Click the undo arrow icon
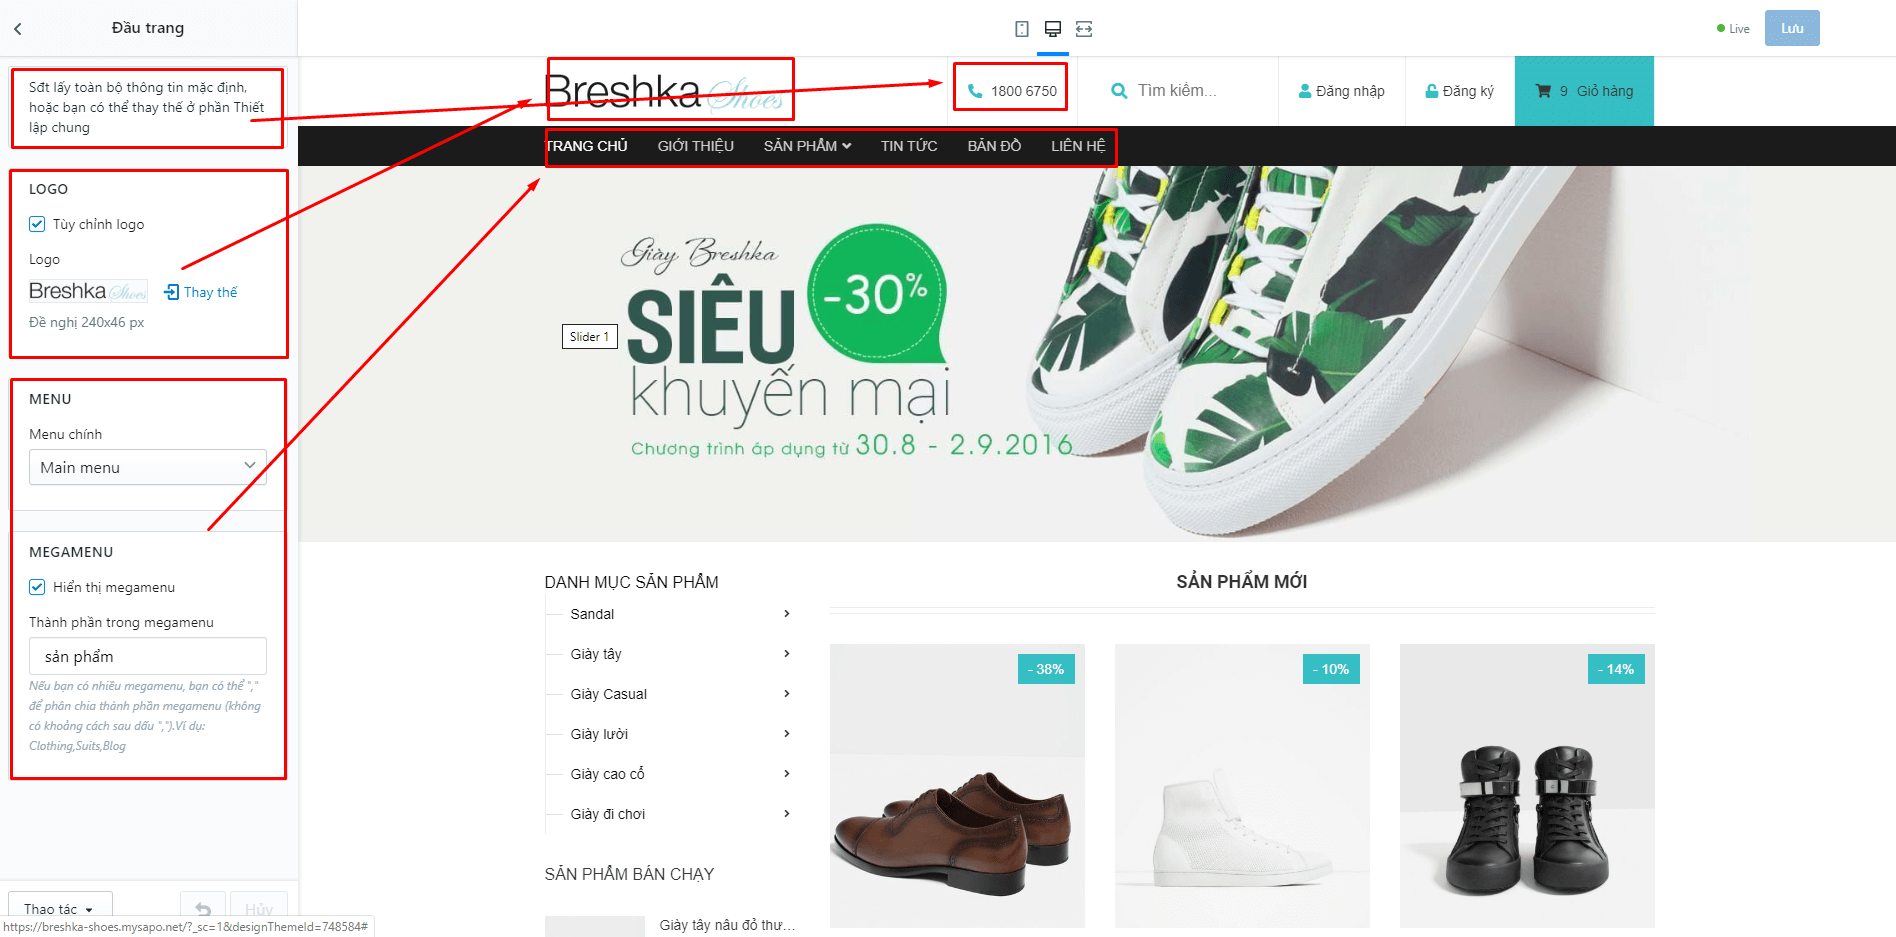This screenshot has width=1896, height=937. [203, 908]
